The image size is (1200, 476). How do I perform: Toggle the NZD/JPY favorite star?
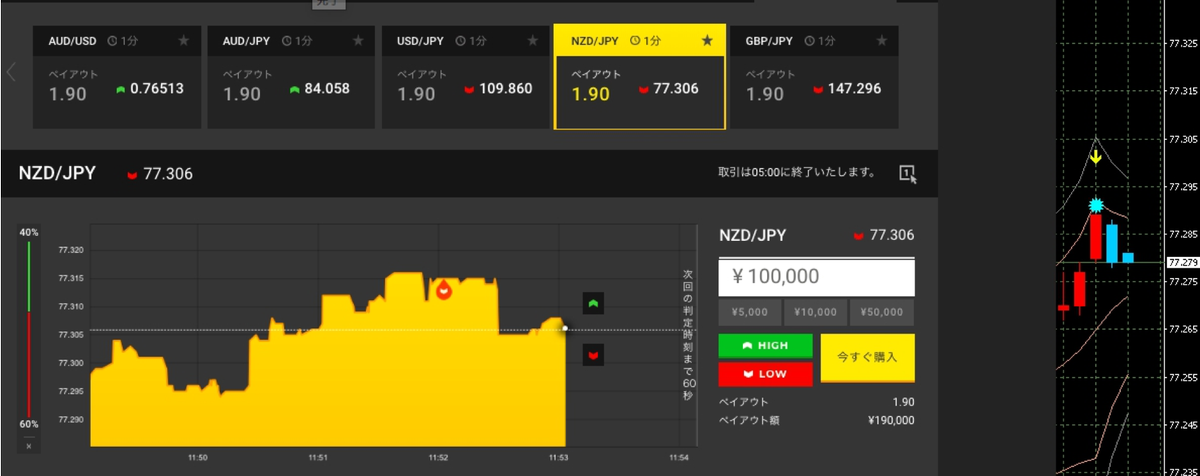[x=707, y=41]
